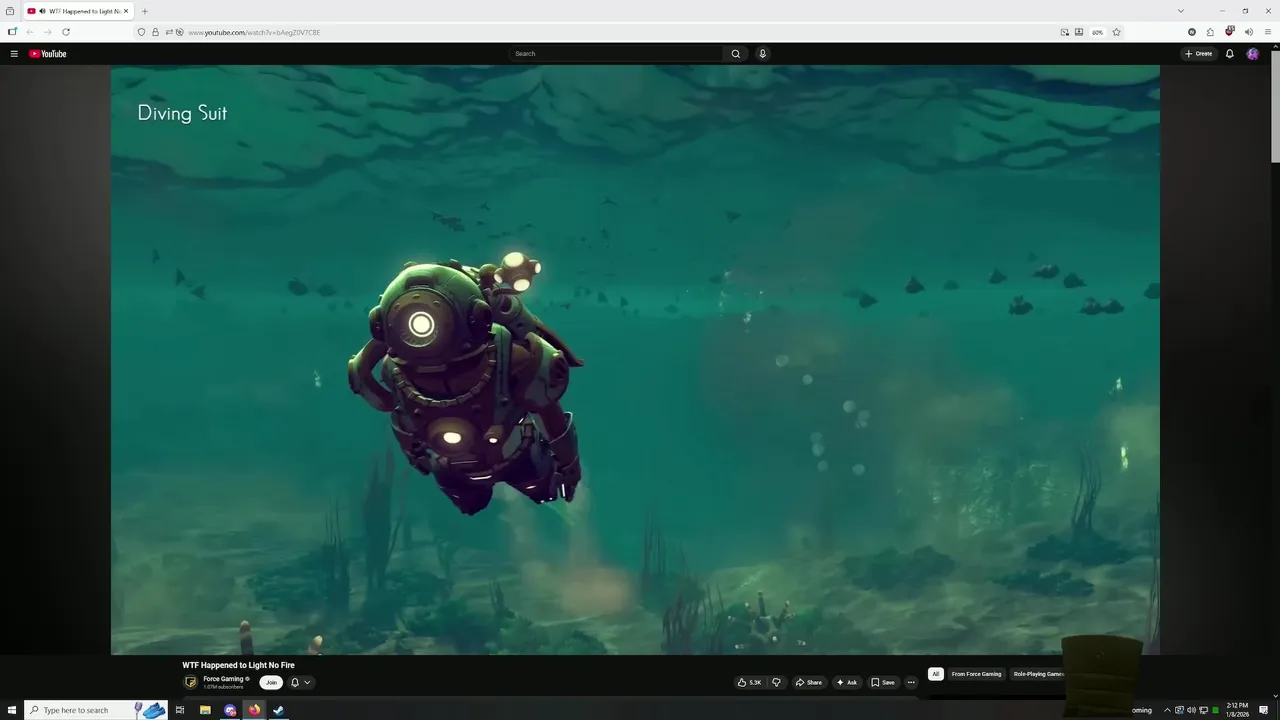
Task: Open the account avatar menu
Action: (x=1253, y=54)
